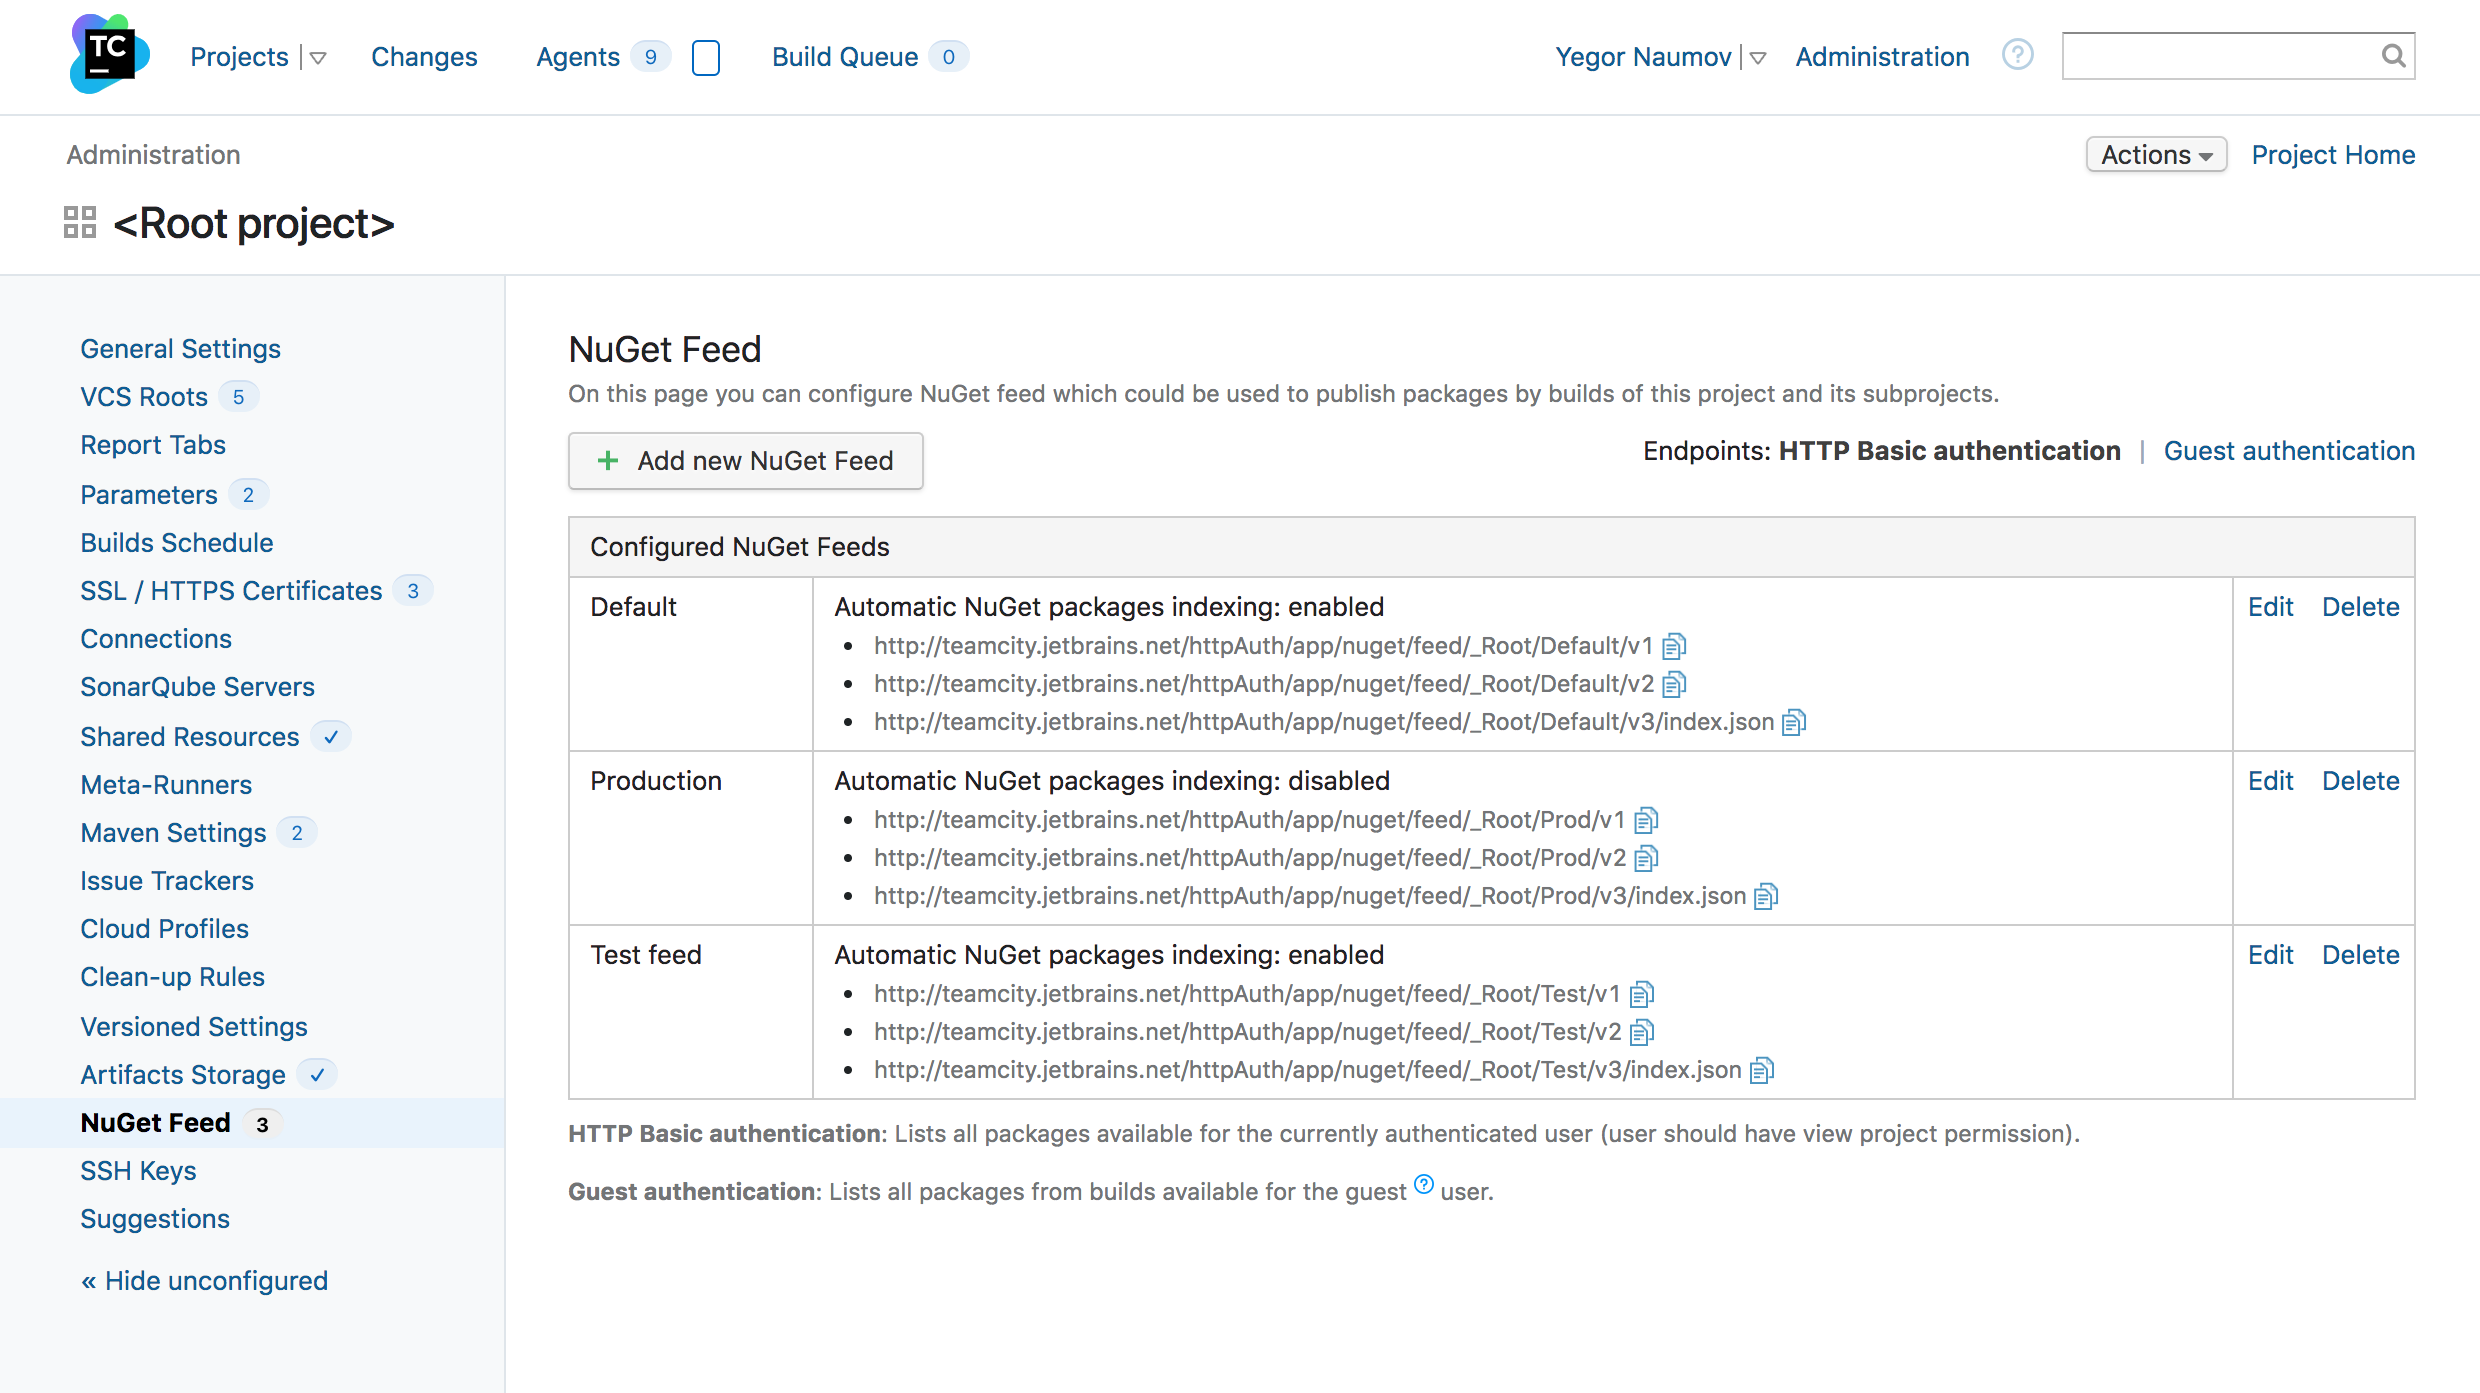
Task: Expand the Yegor Naumov user menu arrow
Action: click(1757, 58)
